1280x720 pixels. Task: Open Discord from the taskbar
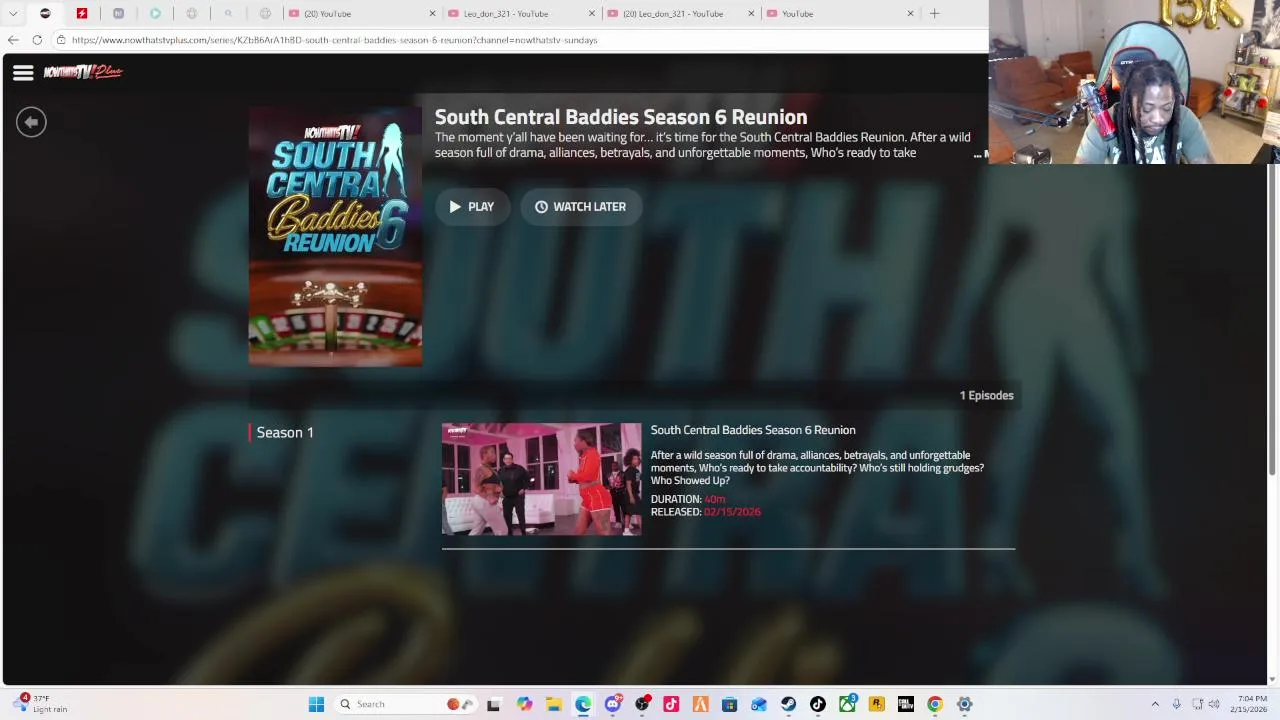(x=613, y=704)
